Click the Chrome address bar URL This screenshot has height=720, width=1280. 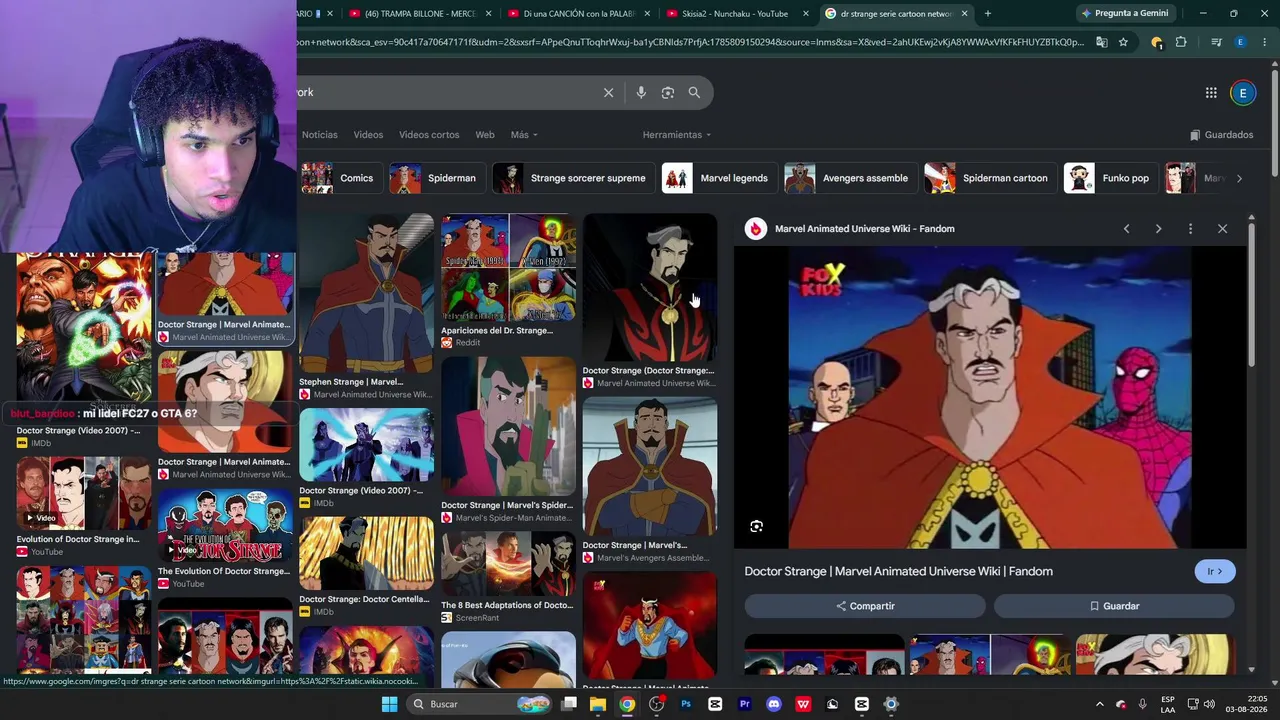[x=690, y=42]
